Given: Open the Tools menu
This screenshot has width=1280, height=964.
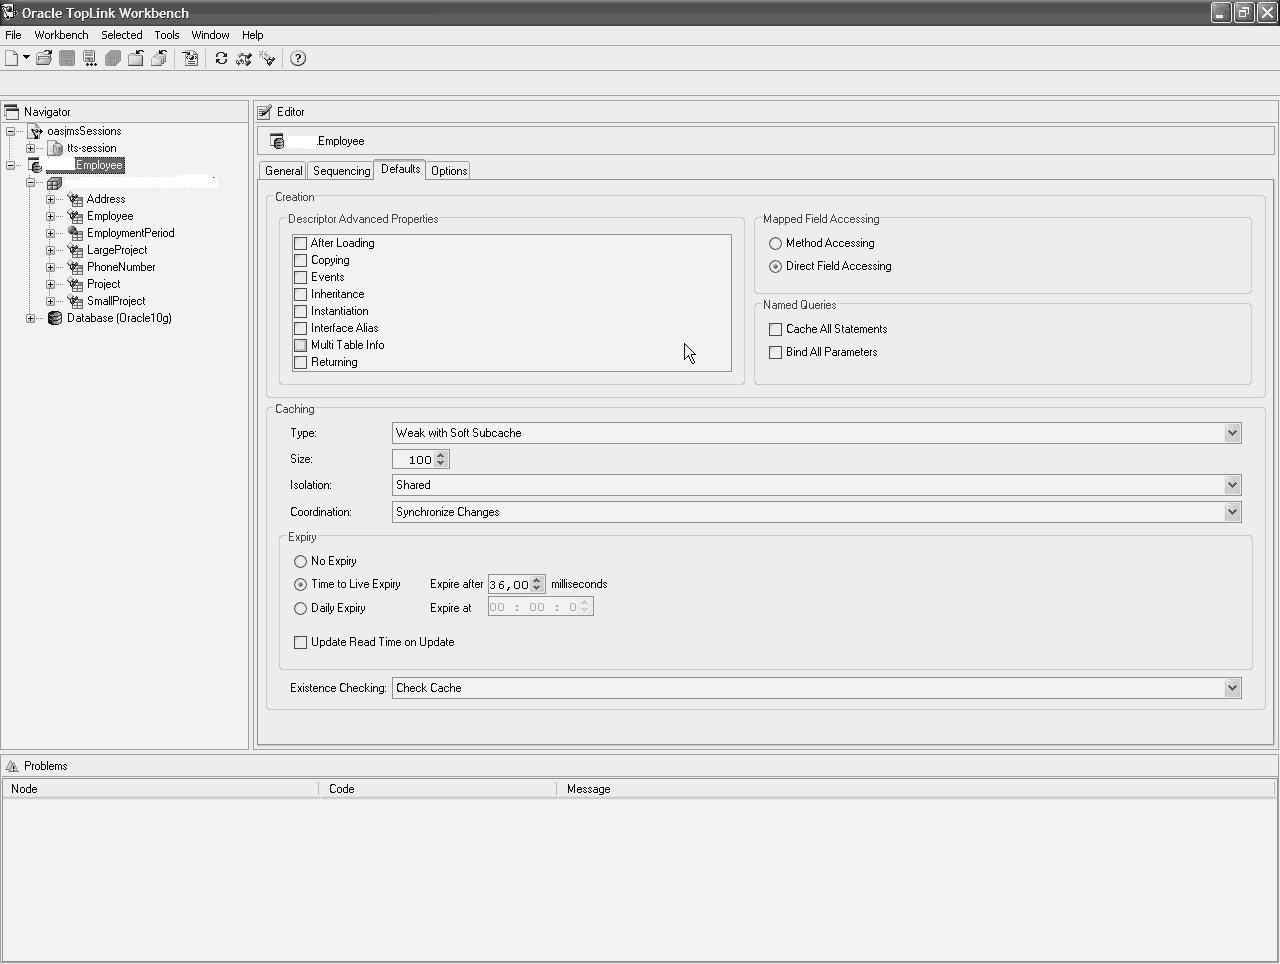Looking at the screenshot, I should 167,35.
